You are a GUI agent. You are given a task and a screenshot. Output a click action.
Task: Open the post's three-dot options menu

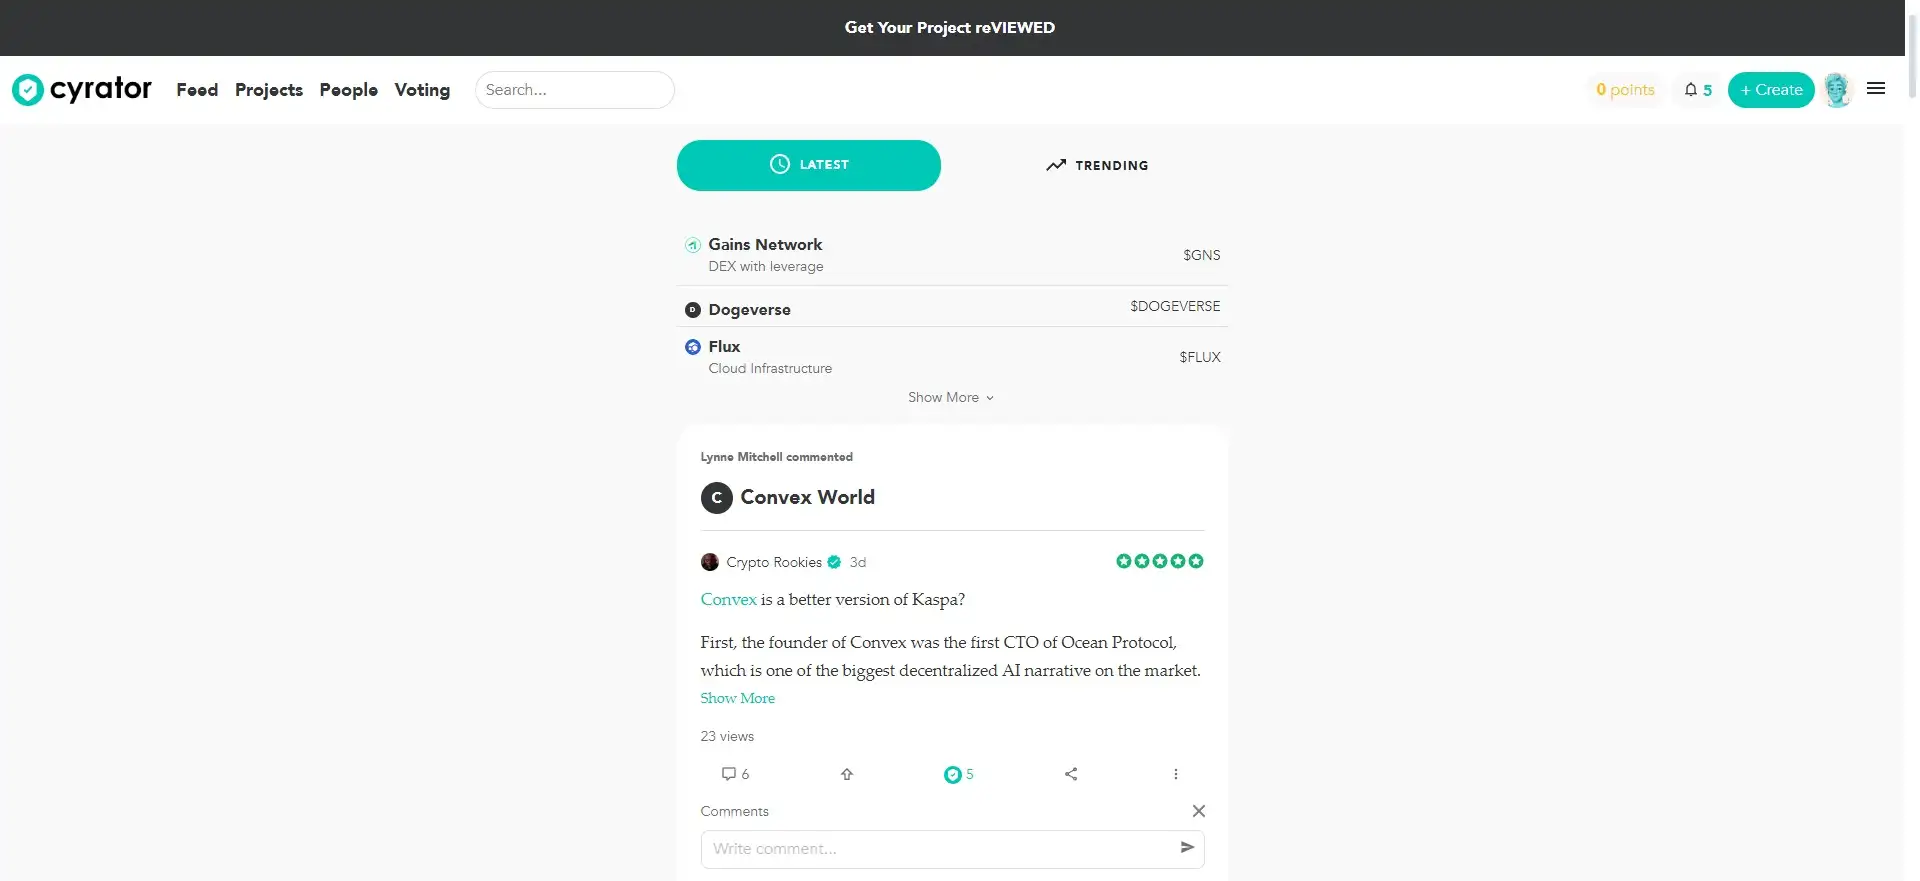(1176, 774)
